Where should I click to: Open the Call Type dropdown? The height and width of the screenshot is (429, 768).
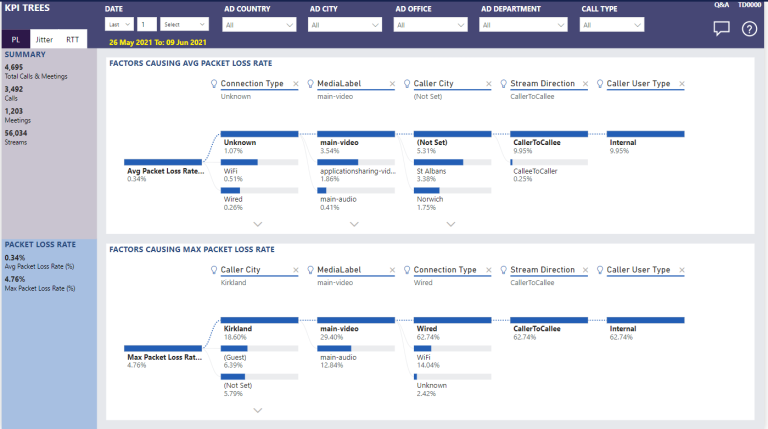[x=612, y=25]
